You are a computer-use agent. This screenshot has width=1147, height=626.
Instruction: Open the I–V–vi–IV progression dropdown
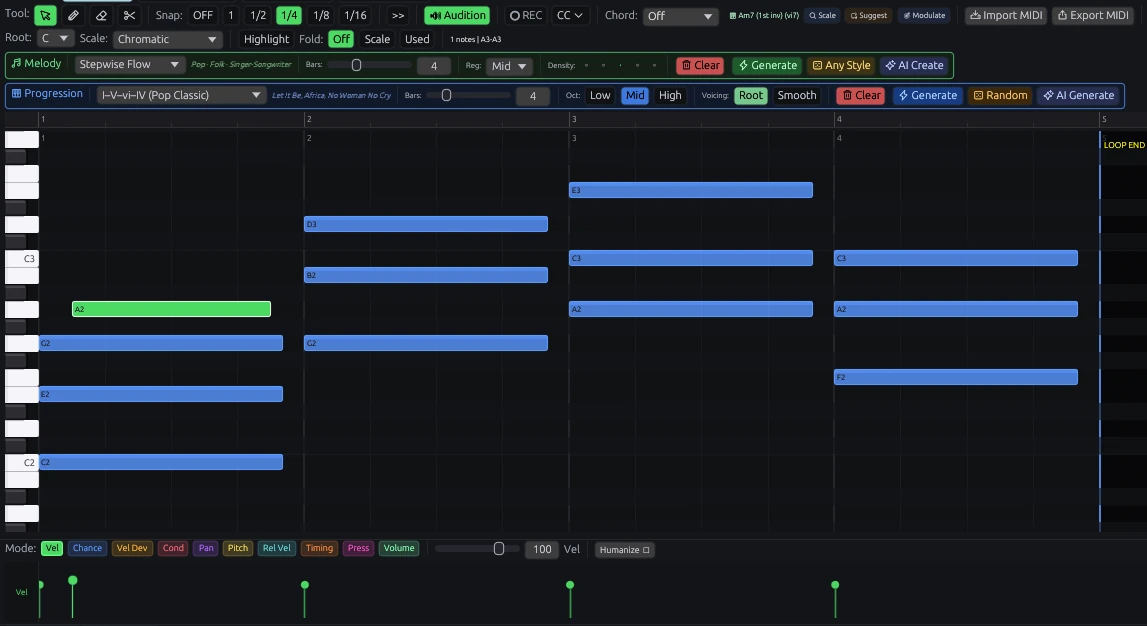(x=181, y=95)
